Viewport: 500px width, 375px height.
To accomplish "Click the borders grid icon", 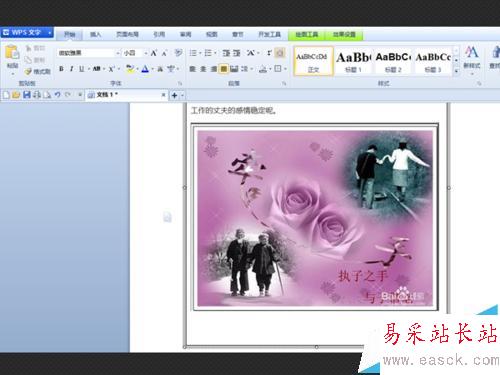I will pyautogui.click(x=278, y=69).
